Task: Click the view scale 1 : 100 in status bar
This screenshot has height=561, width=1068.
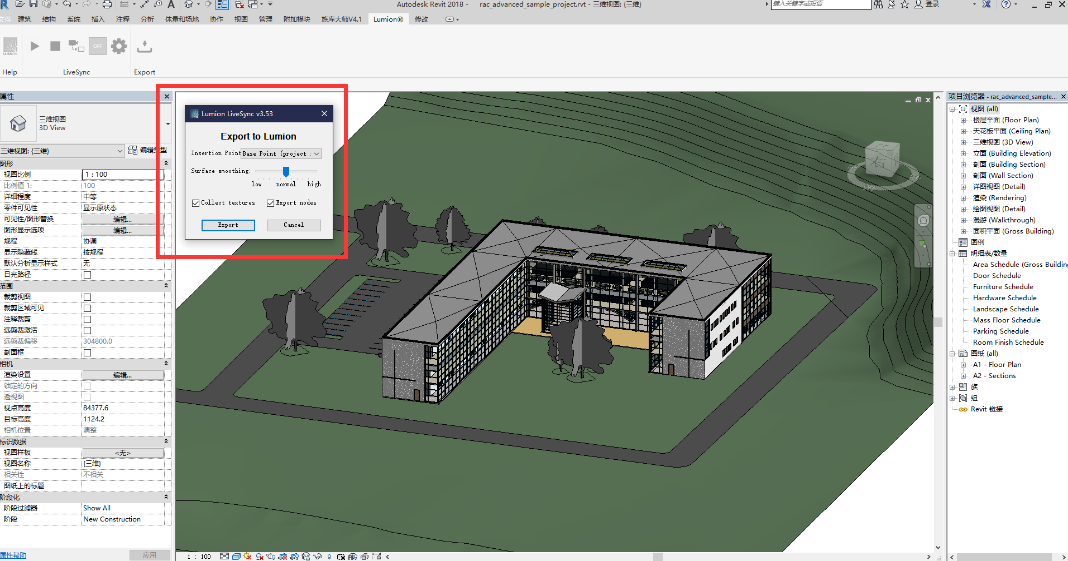Action: tap(199, 556)
